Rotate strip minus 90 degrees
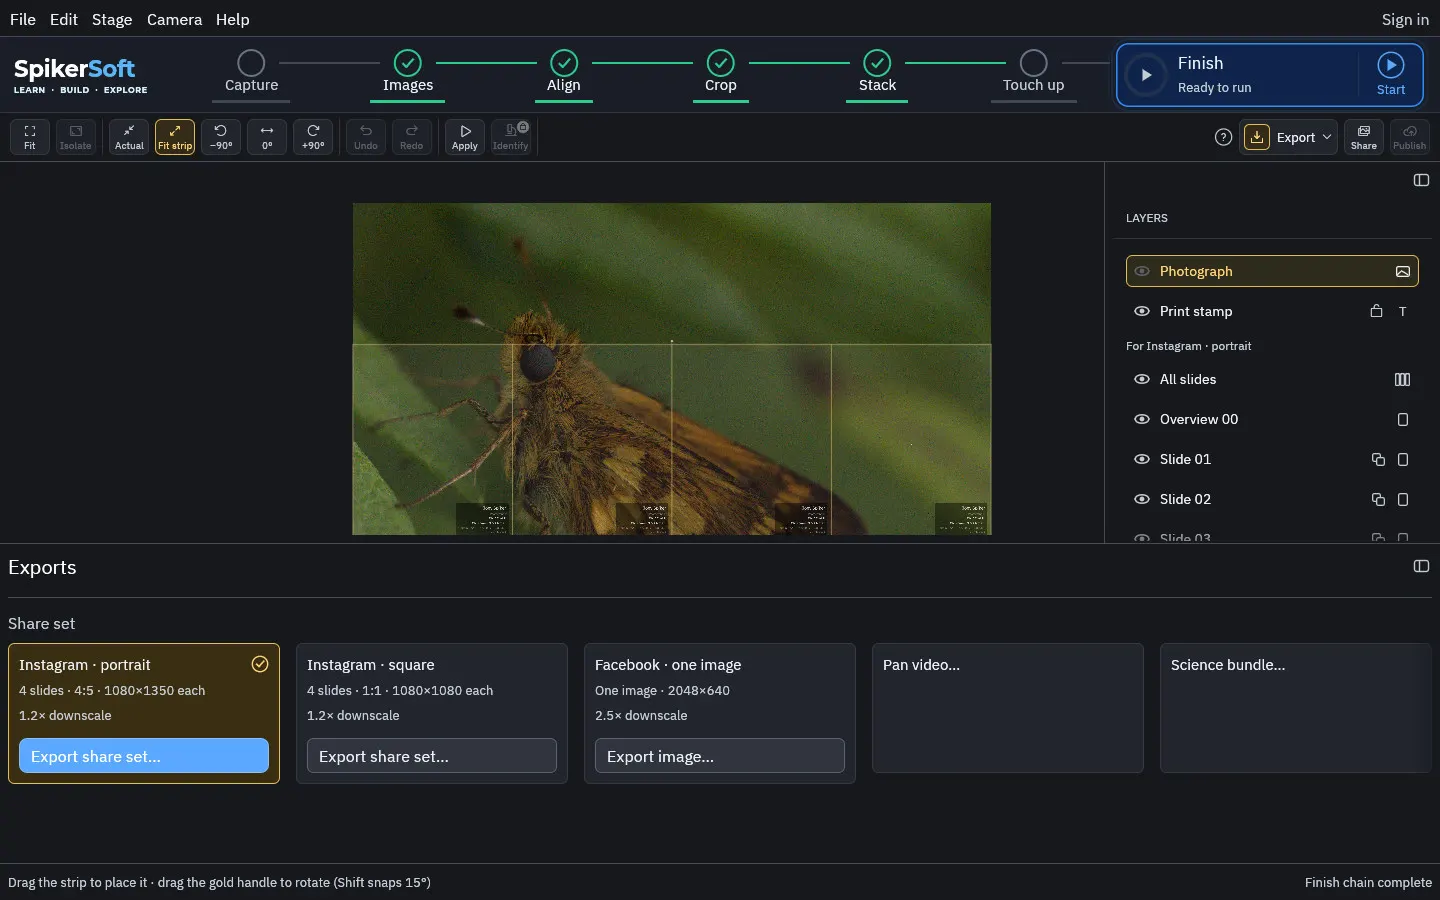This screenshot has height=900, width=1440. click(221, 137)
